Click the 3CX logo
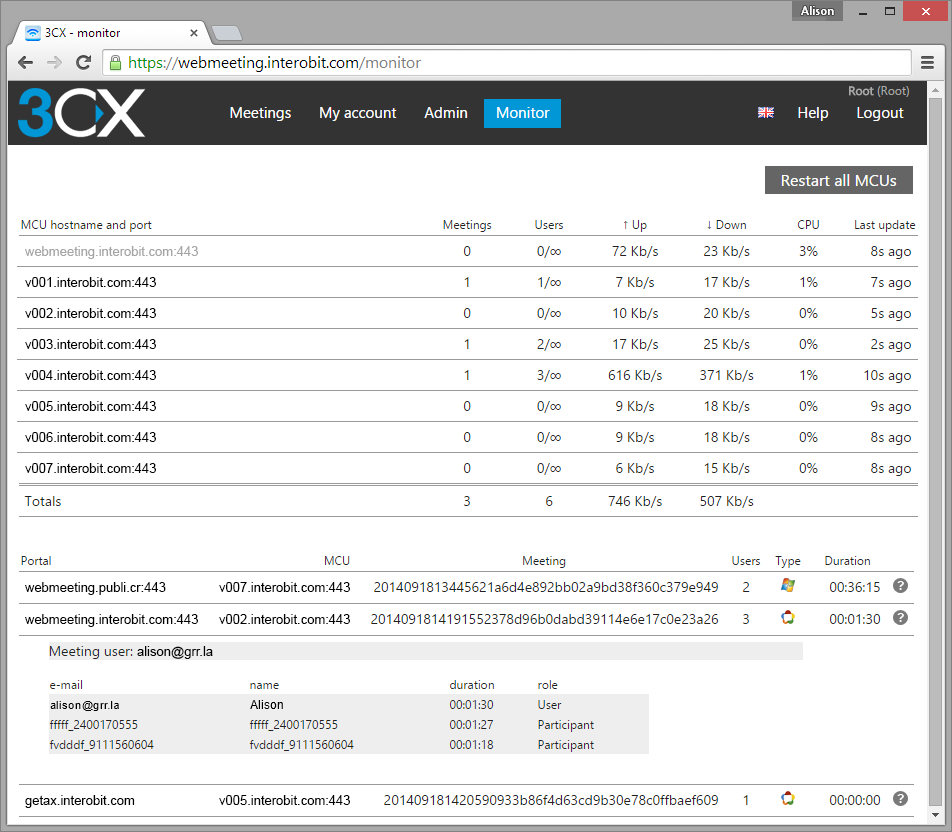The image size is (952, 832). coord(81,113)
